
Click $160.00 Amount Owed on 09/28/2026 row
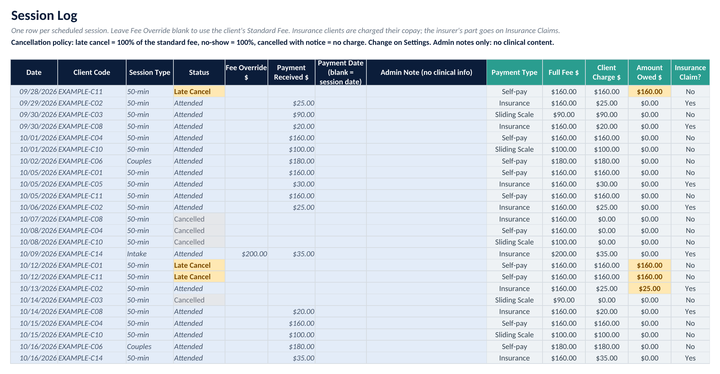coord(649,91)
